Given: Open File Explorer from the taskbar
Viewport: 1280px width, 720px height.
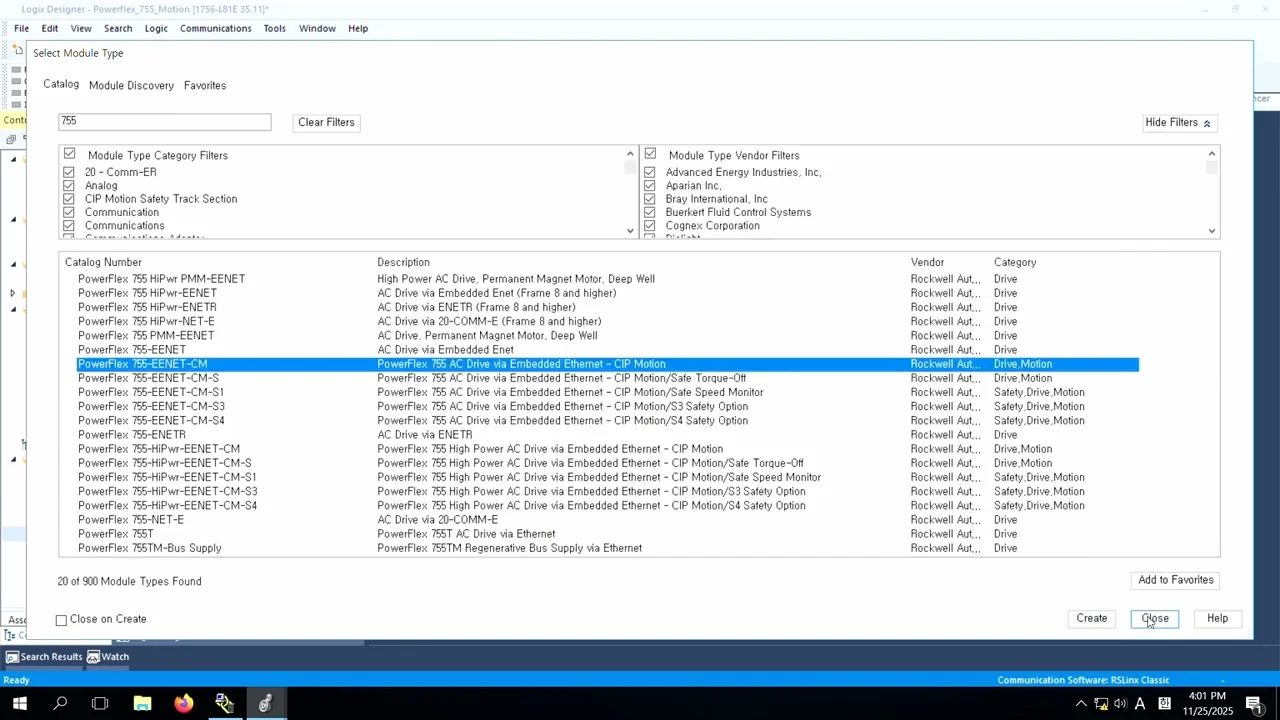Looking at the screenshot, I should 142,704.
